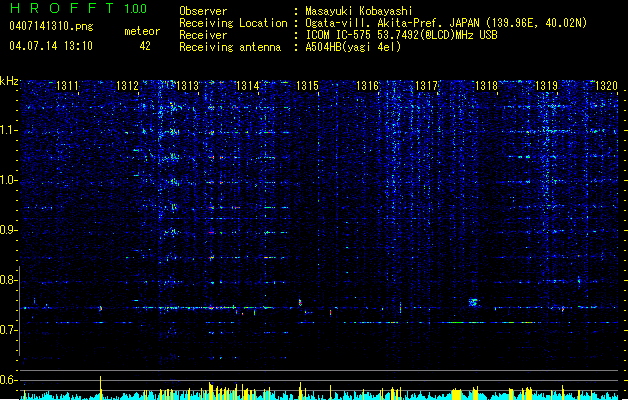Click the date stamp 04.07.14 13:10
Image resolution: width=629 pixels, height=400 pixels.
(51, 46)
